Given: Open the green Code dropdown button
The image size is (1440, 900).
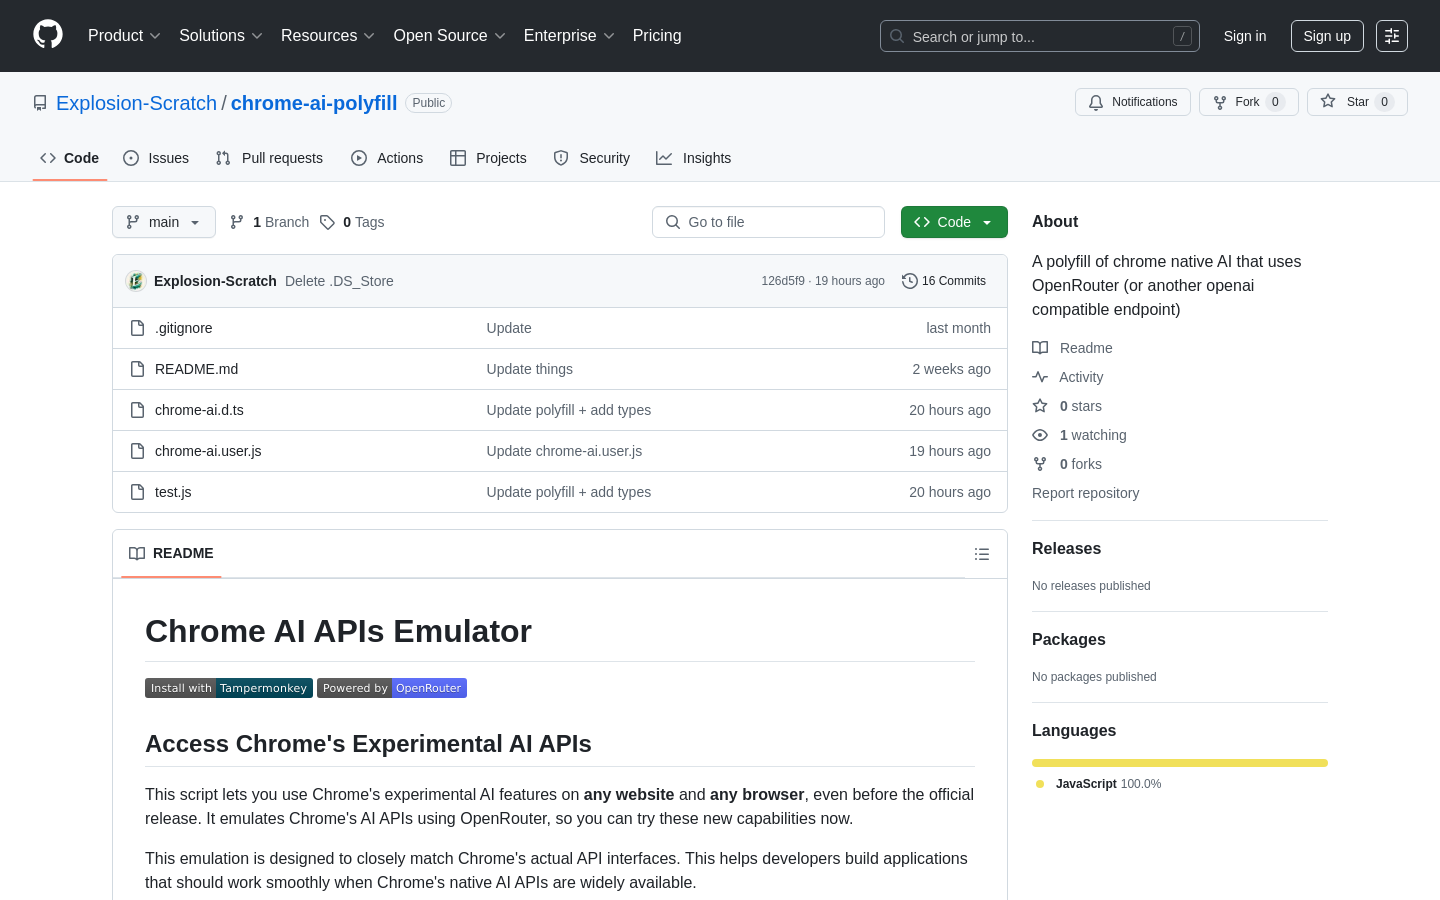Looking at the screenshot, I should 954,222.
